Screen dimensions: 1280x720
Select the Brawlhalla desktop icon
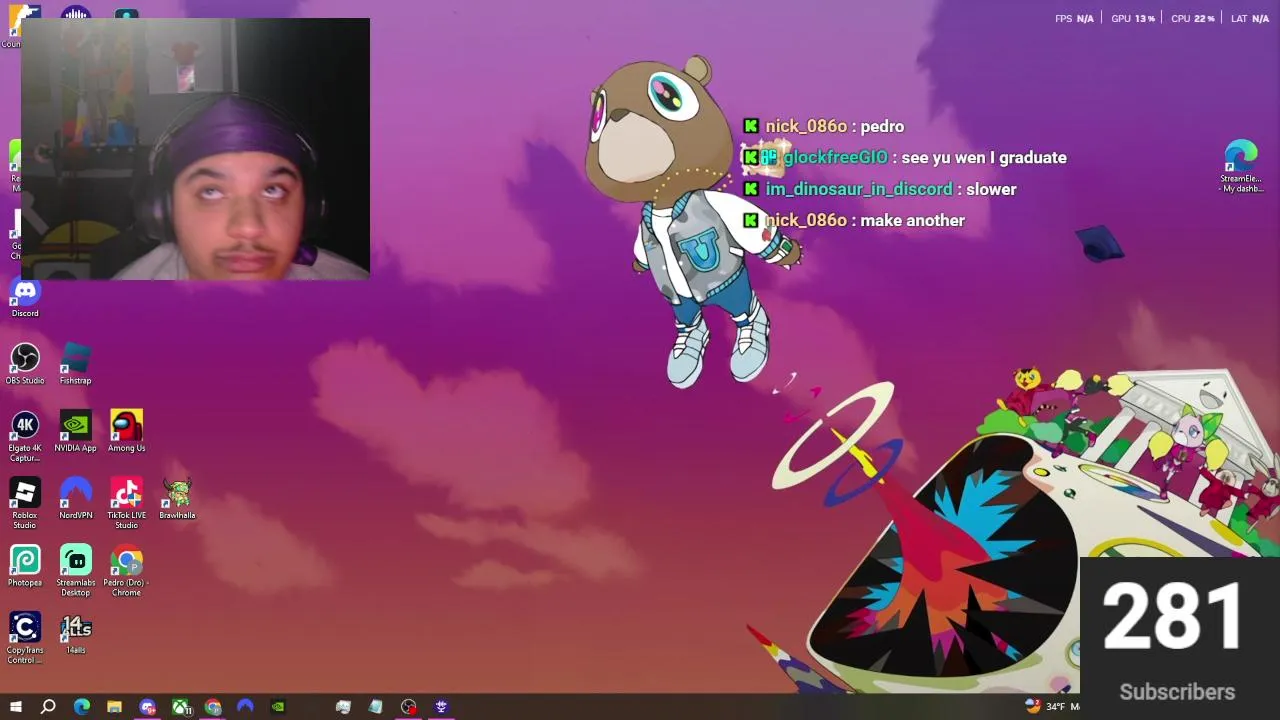(177, 499)
